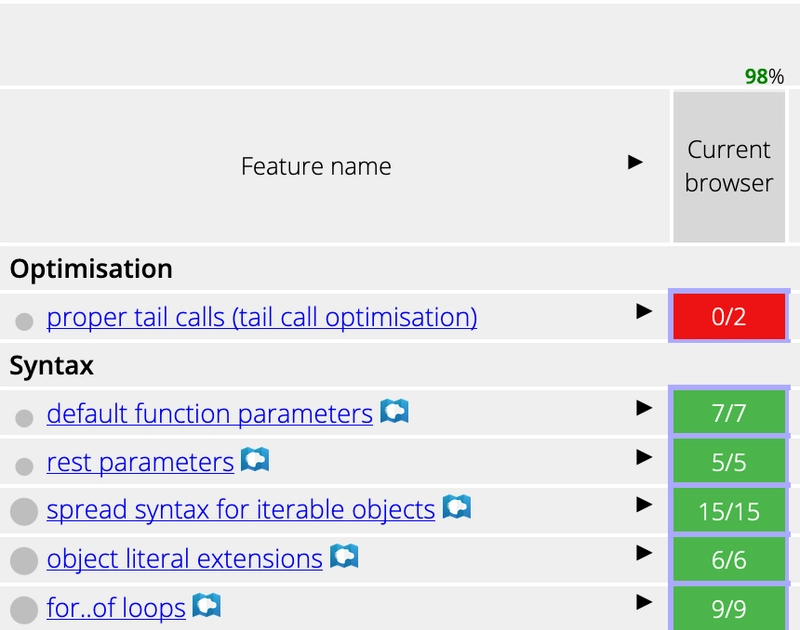Image resolution: width=800 pixels, height=630 pixels.
Task: Click the flag icon next to default function parameters
Action: 394,412
